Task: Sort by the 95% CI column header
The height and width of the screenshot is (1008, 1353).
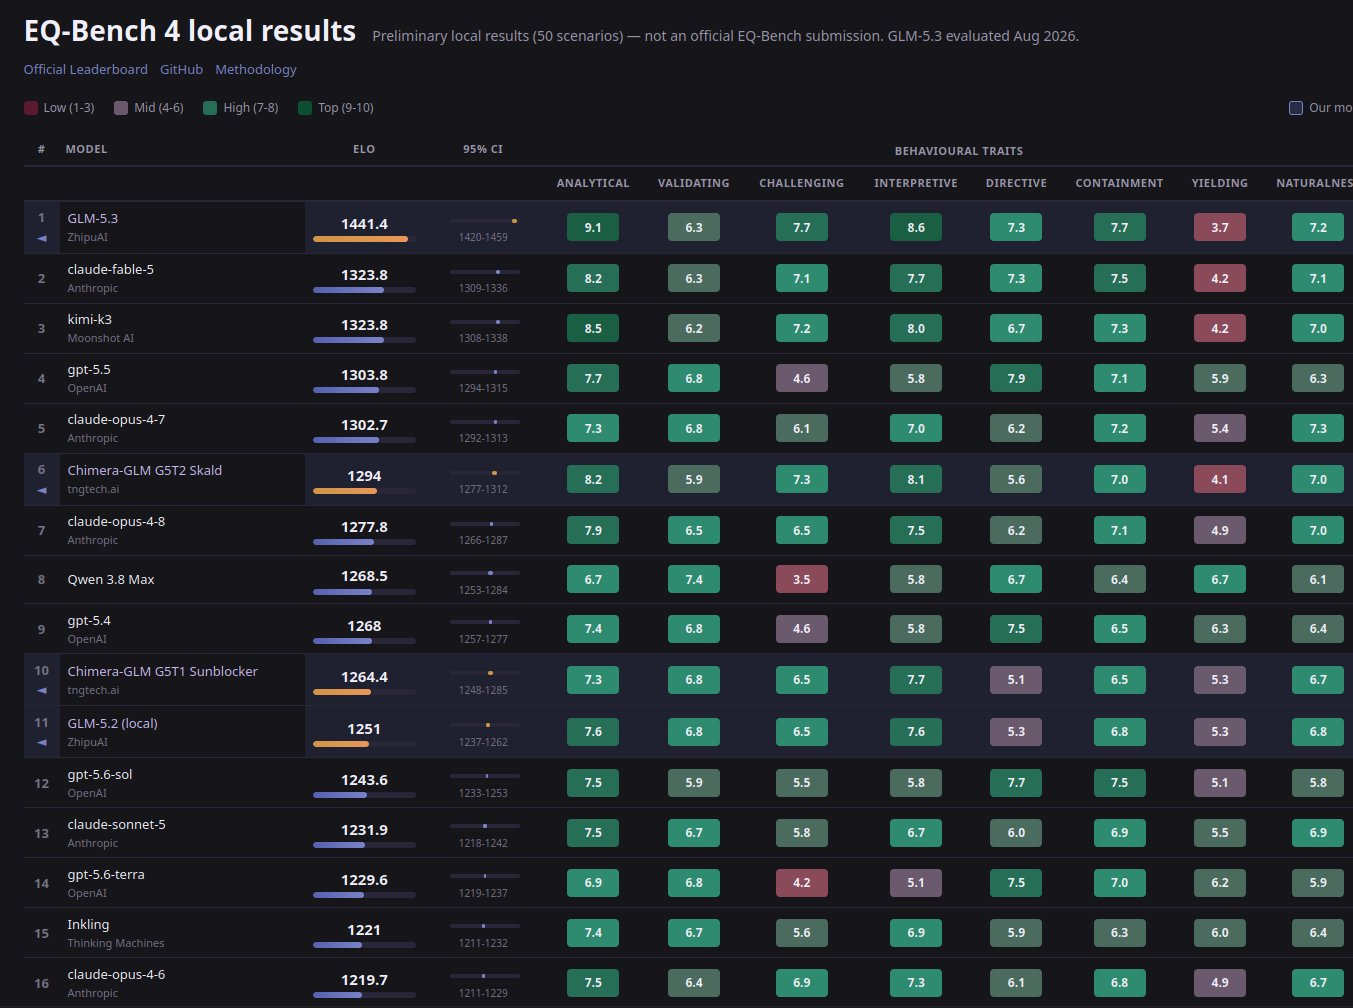Action: (483, 149)
